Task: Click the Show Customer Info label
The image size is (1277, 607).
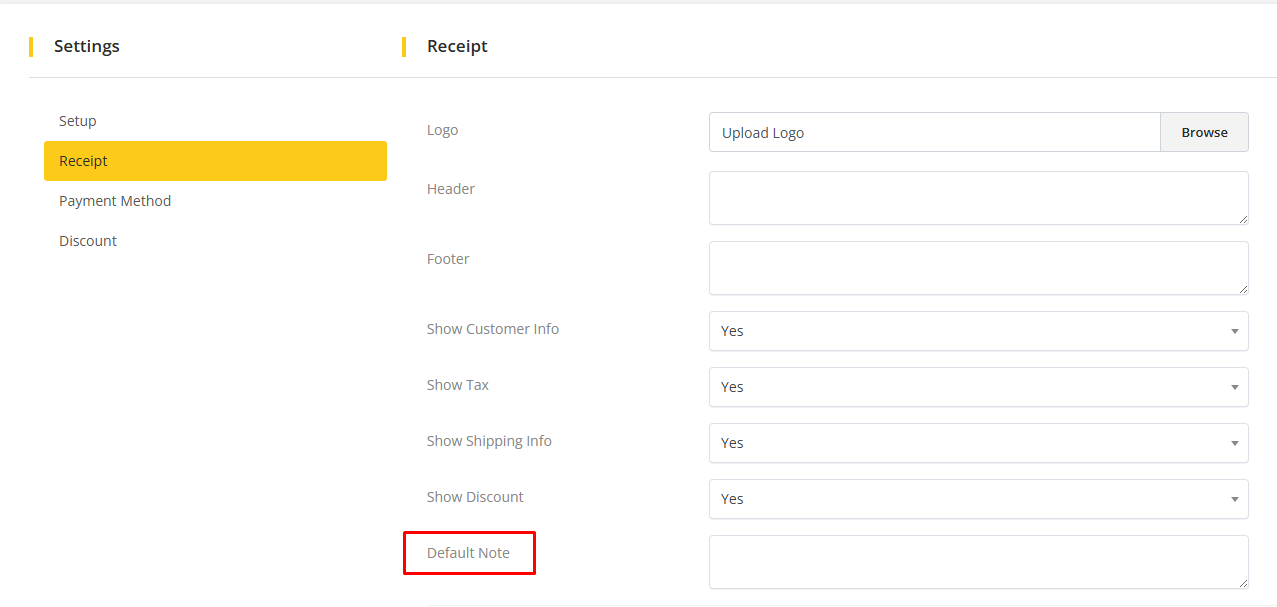Action: (x=493, y=329)
